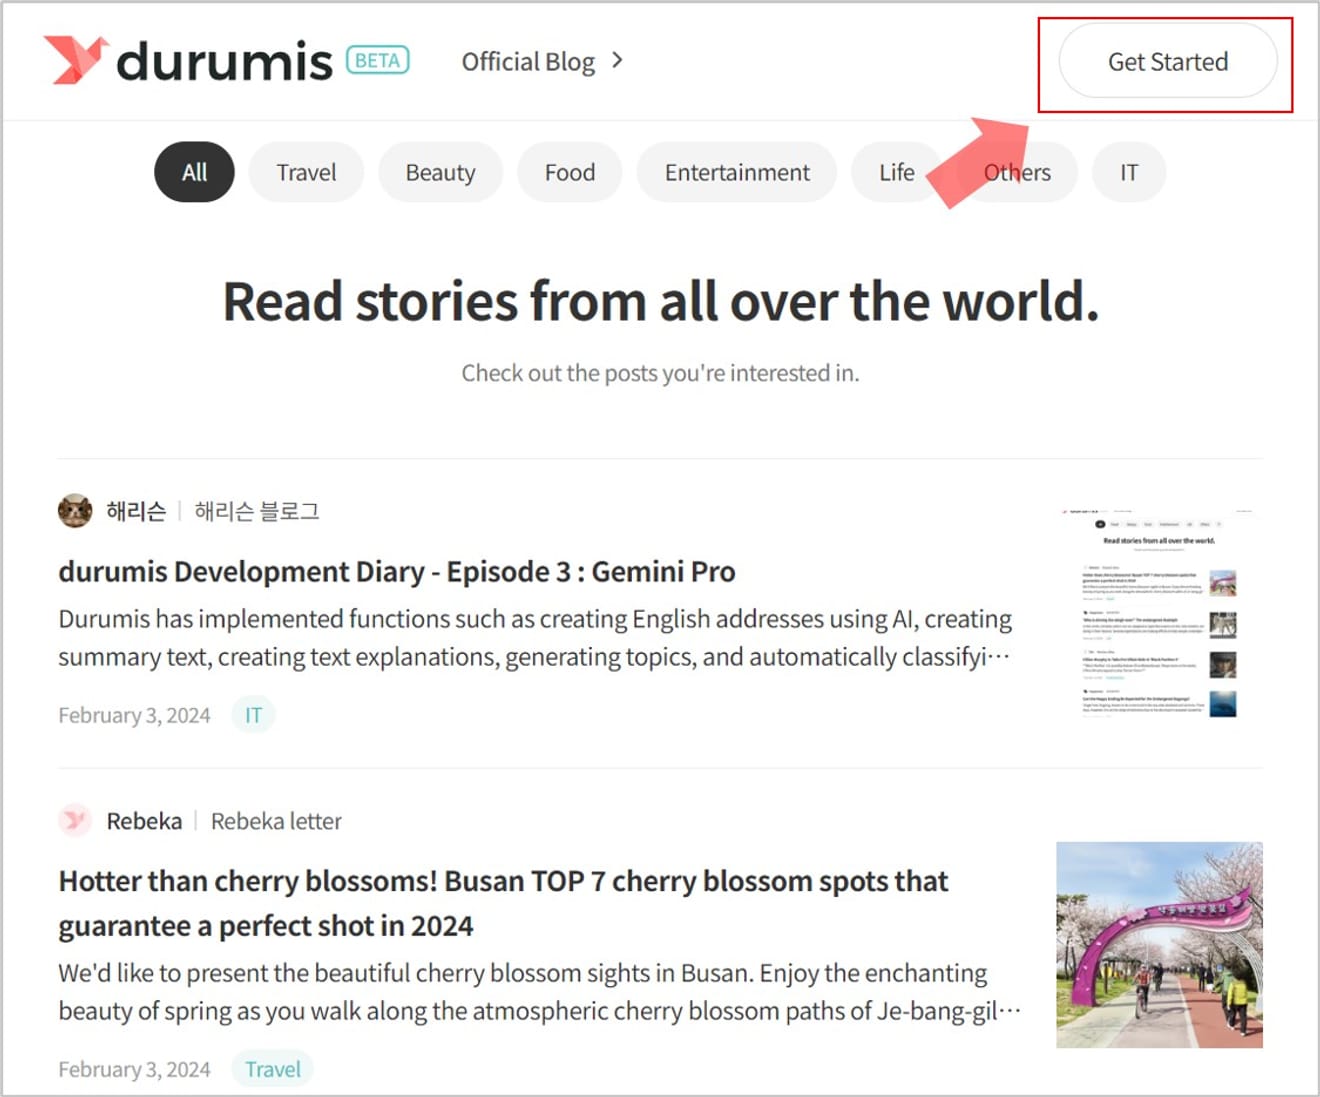Open the Rebeka author name
1320x1097 pixels.
coord(144,821)
